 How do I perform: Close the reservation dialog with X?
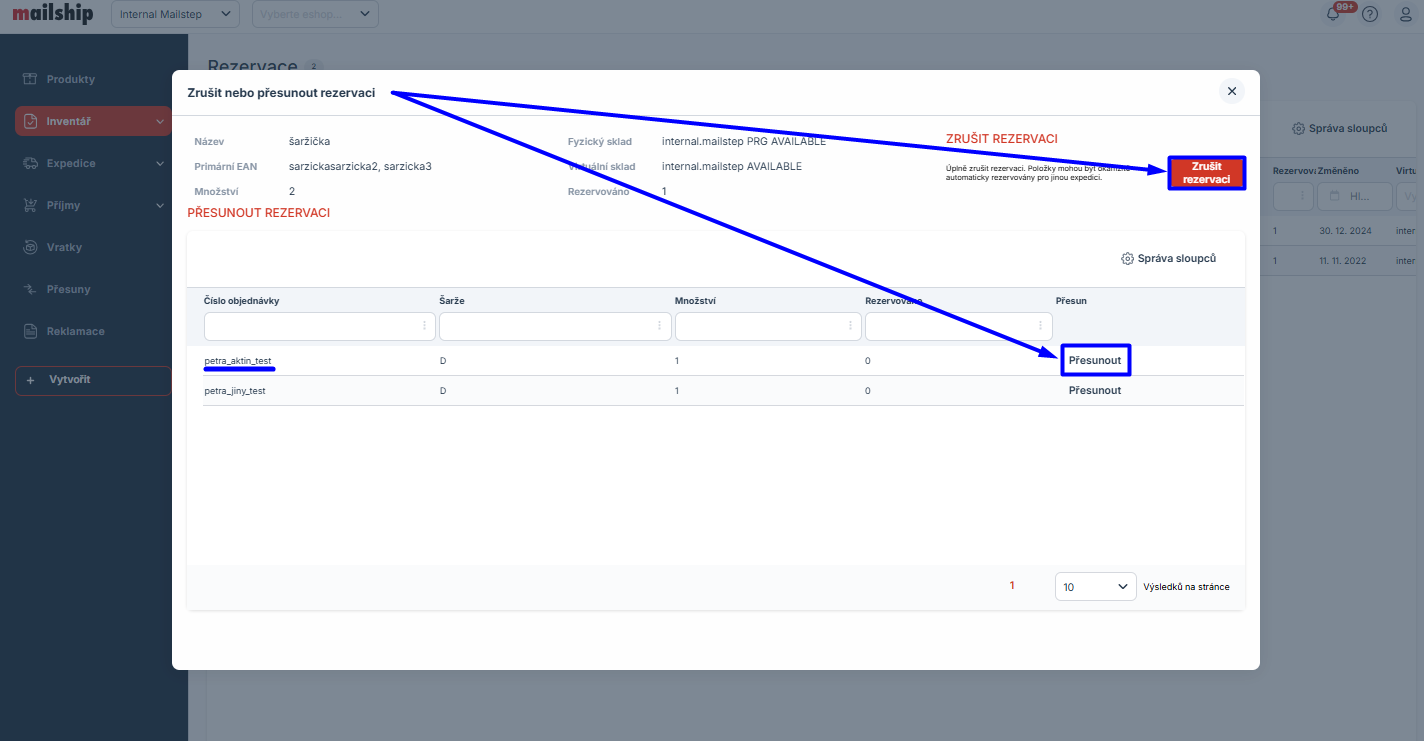(1231, 91)
